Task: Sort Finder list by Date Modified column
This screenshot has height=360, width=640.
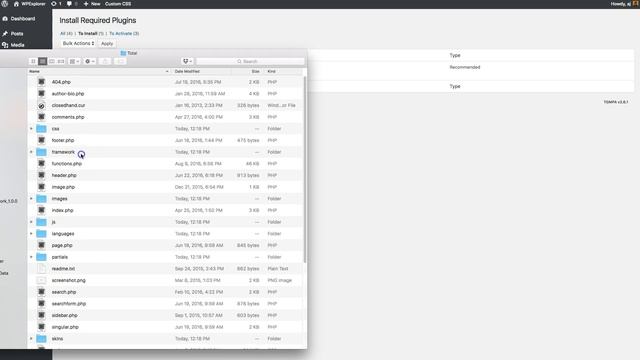Action: pyautogui.click(x=201, y=71)
